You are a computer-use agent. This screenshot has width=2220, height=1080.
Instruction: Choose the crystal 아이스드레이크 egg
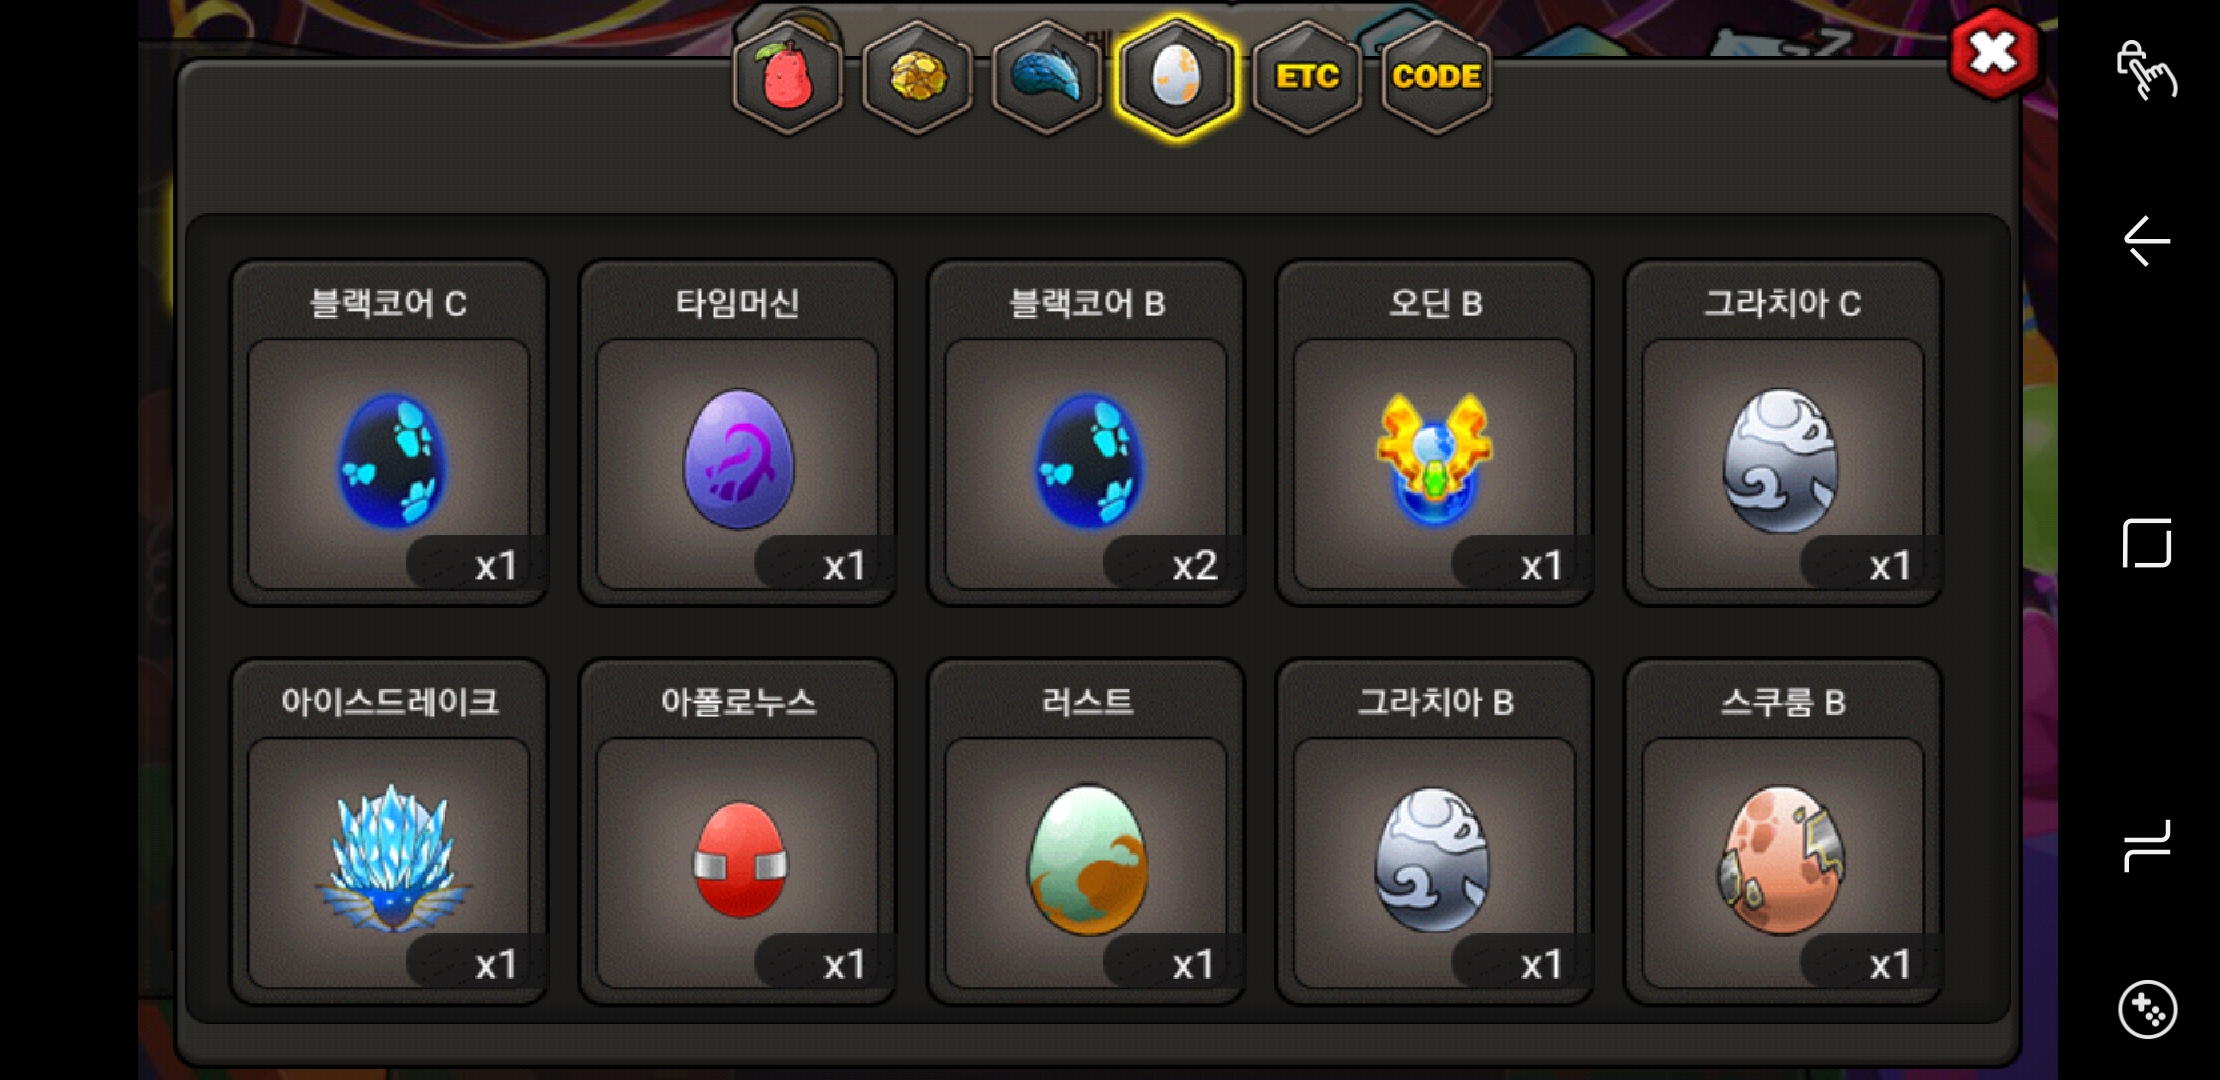point(389,831)
